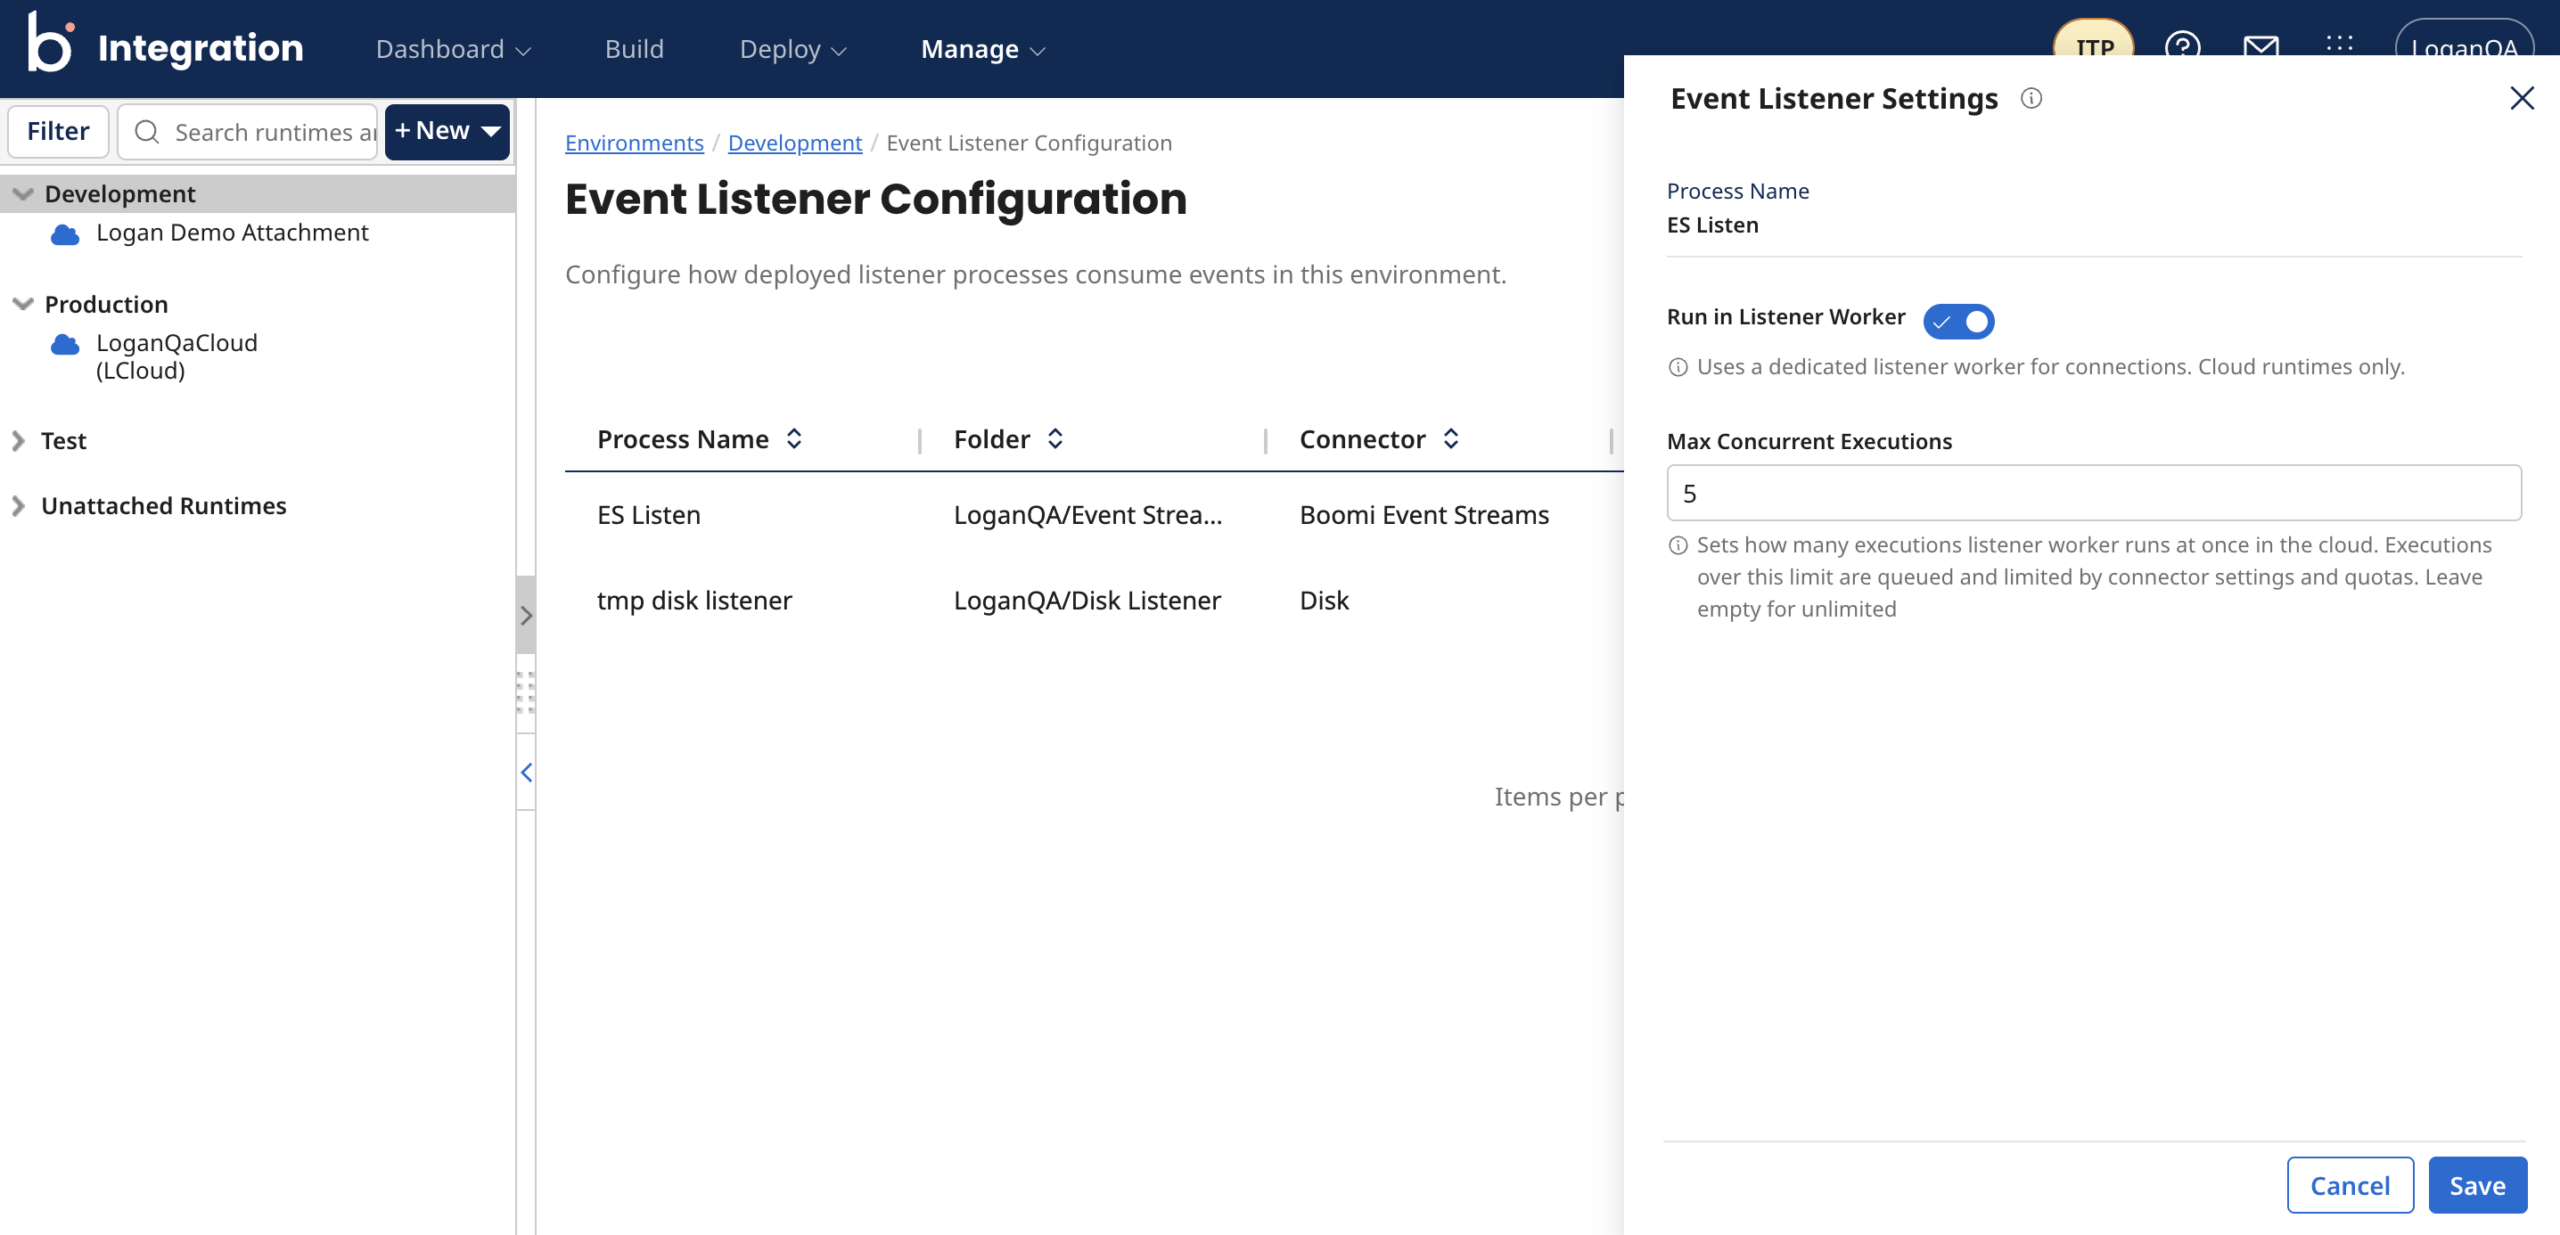Select Logan Demo Attachment runtime
2560x1235 pixels.
coord(232,233)
